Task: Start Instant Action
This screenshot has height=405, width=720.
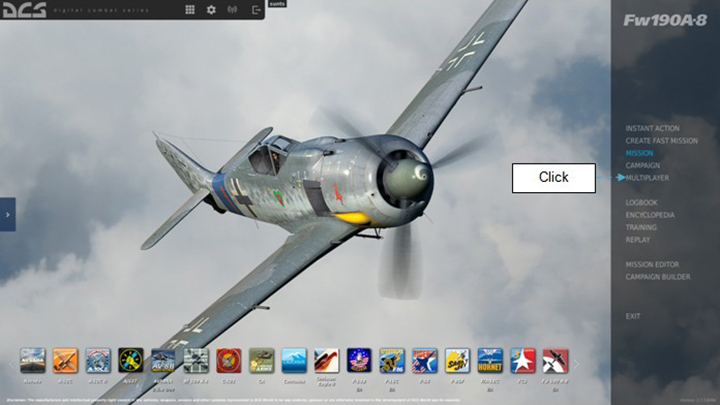Action: tap(652, 129)
